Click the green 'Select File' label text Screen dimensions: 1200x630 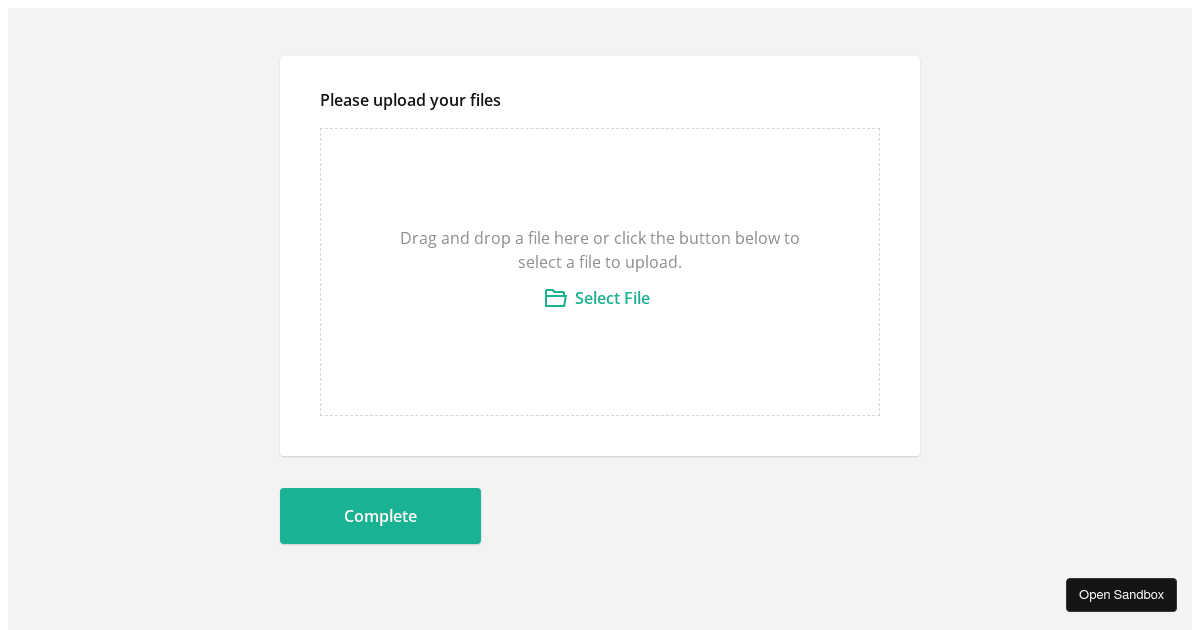click(x=612, y=298)
